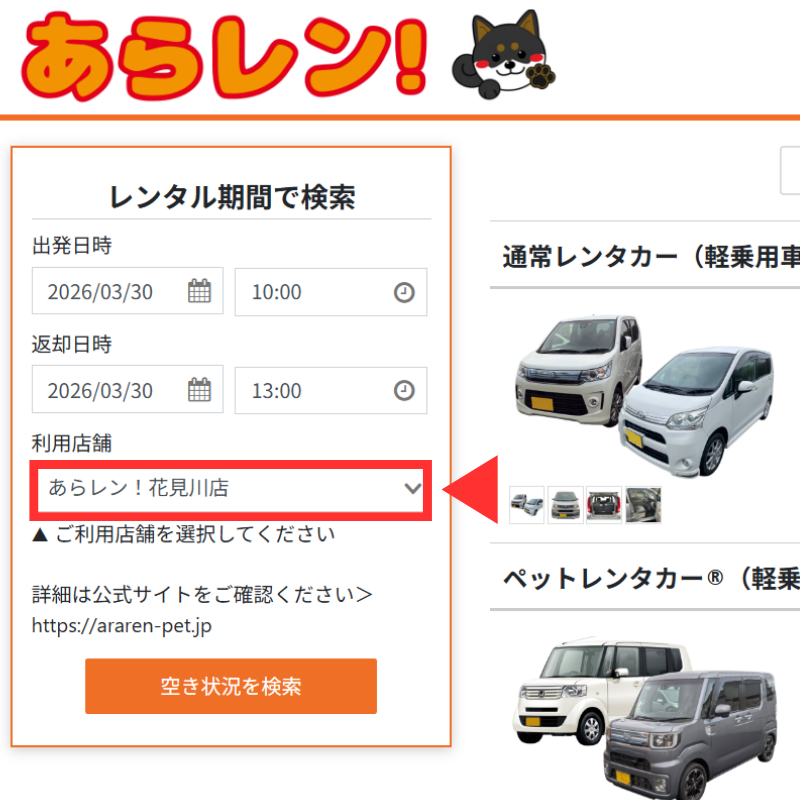Open the https://araren-pet.jp link
800x800 pixels.
point(121,626)
